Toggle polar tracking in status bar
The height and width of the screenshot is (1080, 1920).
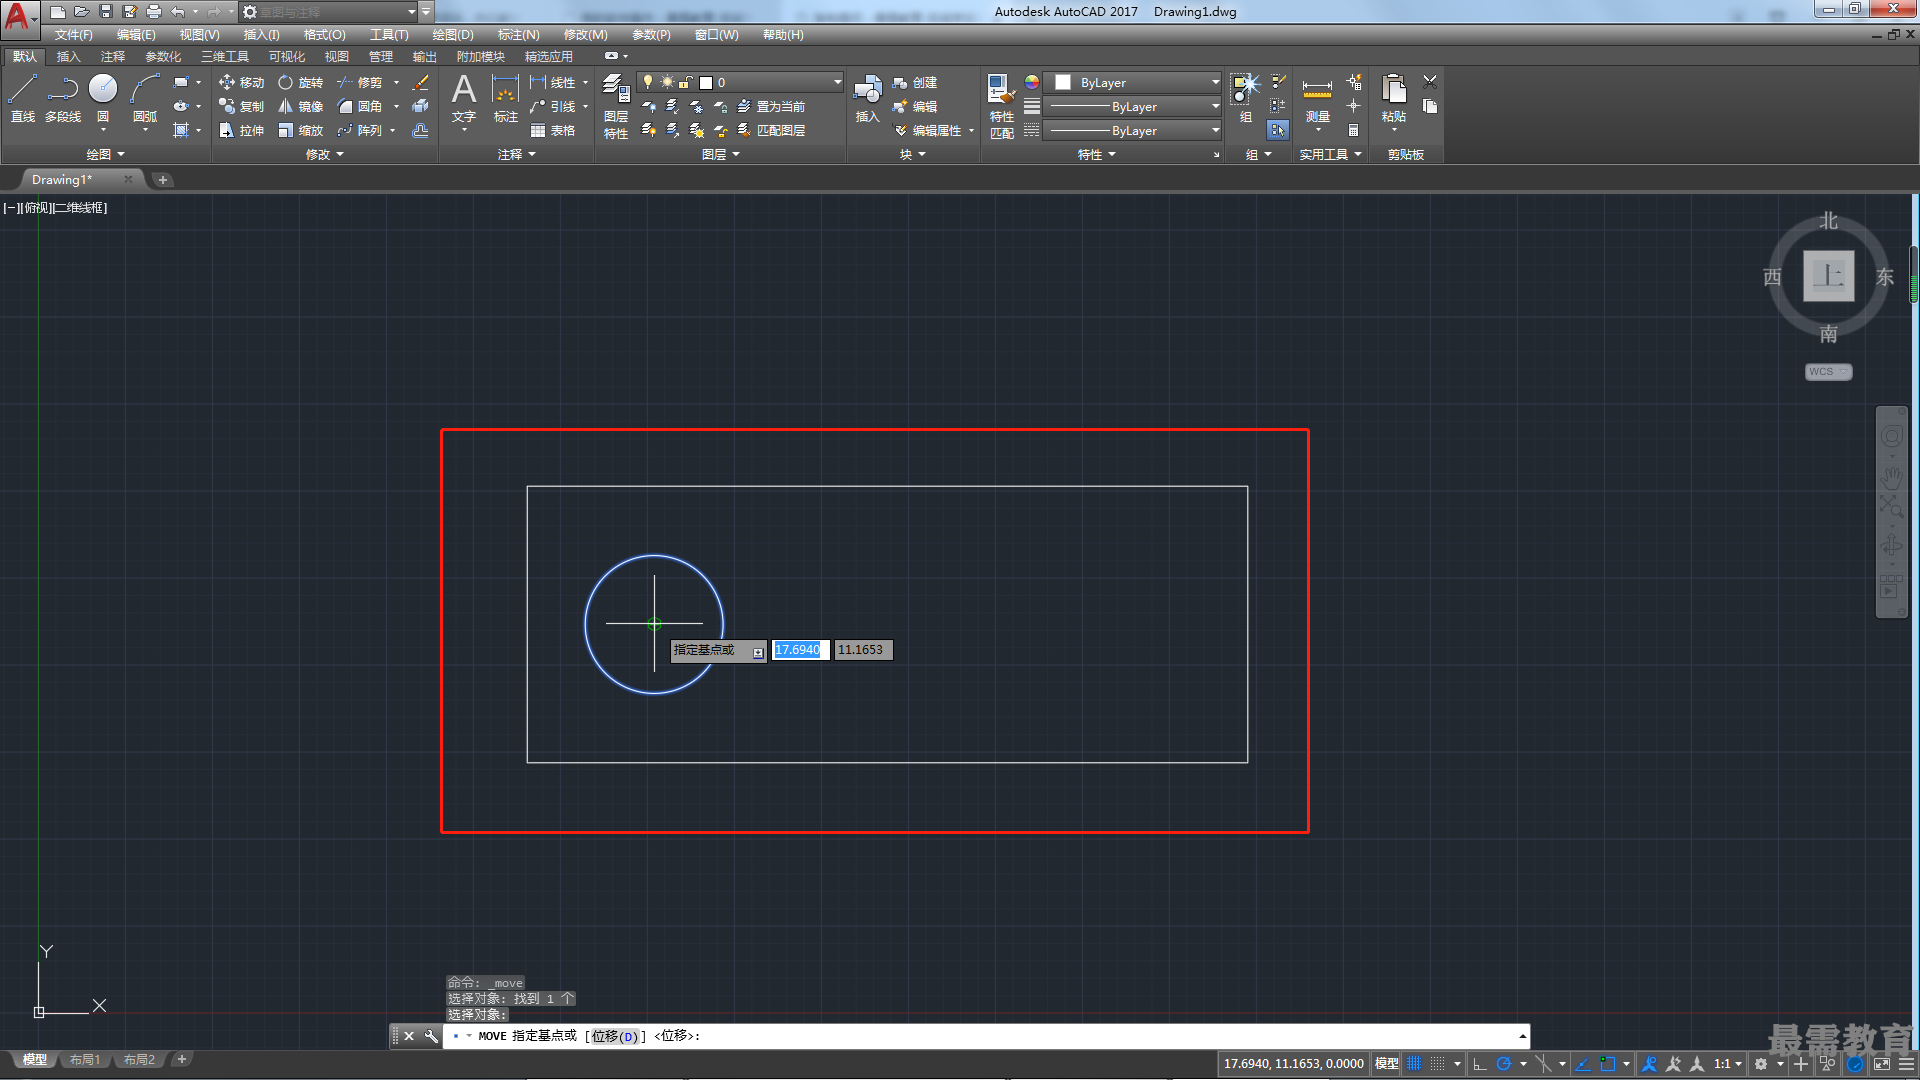pyautogui.click(x=1503, y=1064)
